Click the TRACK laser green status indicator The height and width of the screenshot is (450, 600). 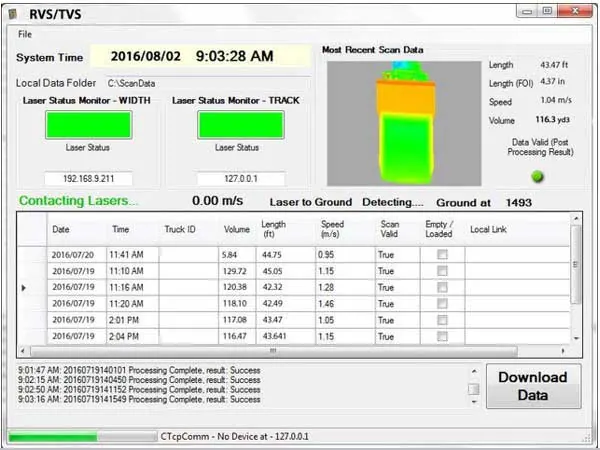coord(241,125)
